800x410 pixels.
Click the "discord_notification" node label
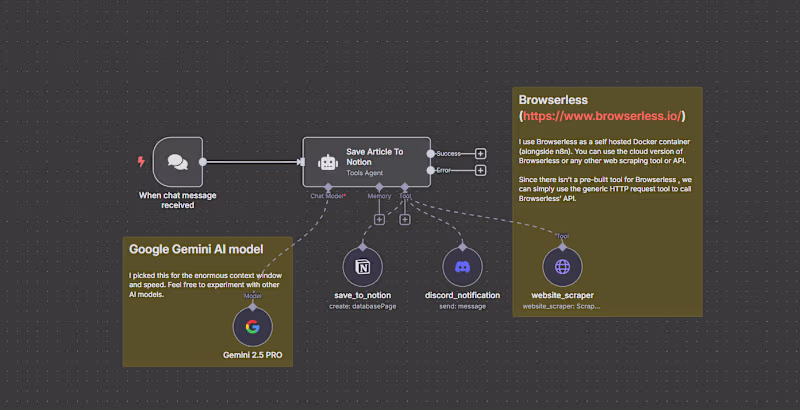462,295
